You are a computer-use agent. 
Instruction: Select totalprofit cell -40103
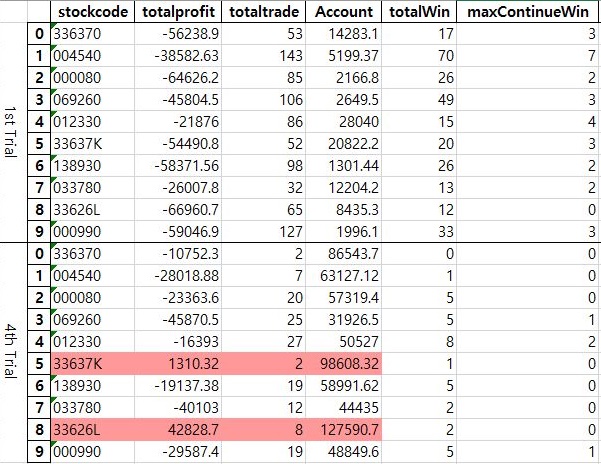point(178,407)
